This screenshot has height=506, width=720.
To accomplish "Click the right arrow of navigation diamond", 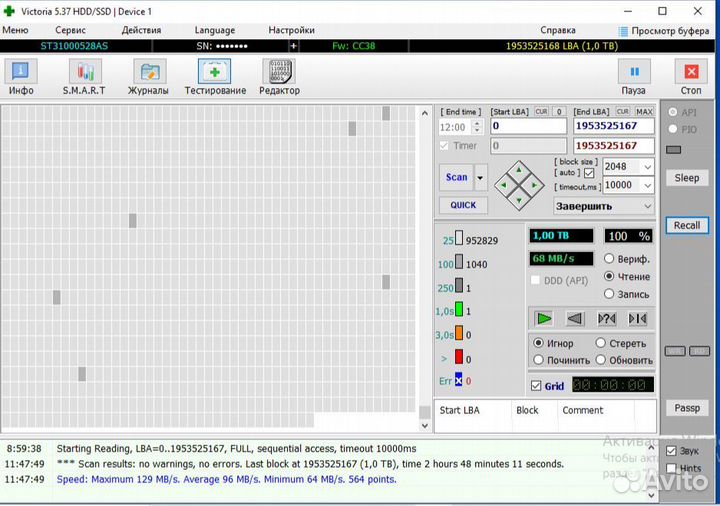I will 534,185.
